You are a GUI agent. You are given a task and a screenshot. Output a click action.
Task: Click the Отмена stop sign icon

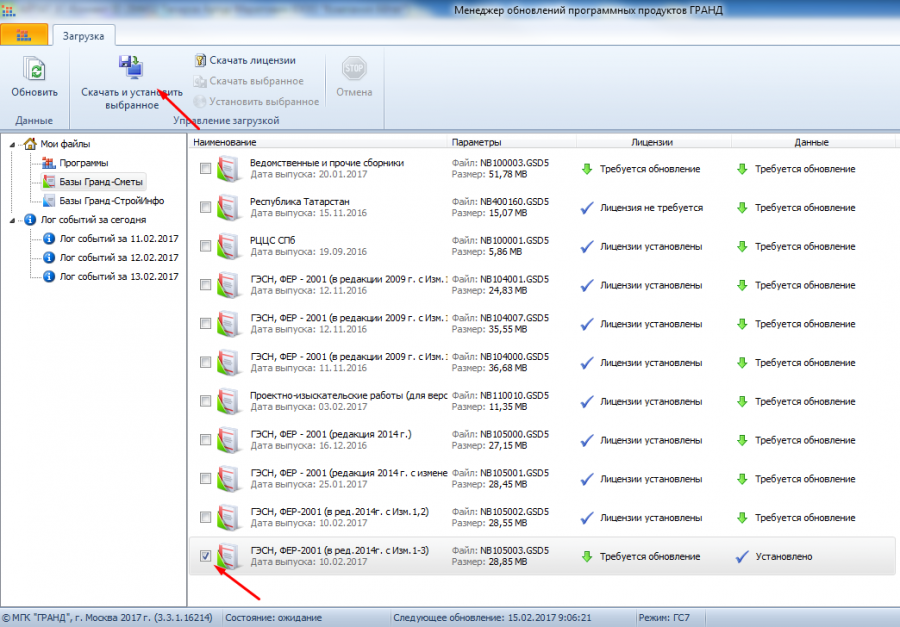(354, 69)
